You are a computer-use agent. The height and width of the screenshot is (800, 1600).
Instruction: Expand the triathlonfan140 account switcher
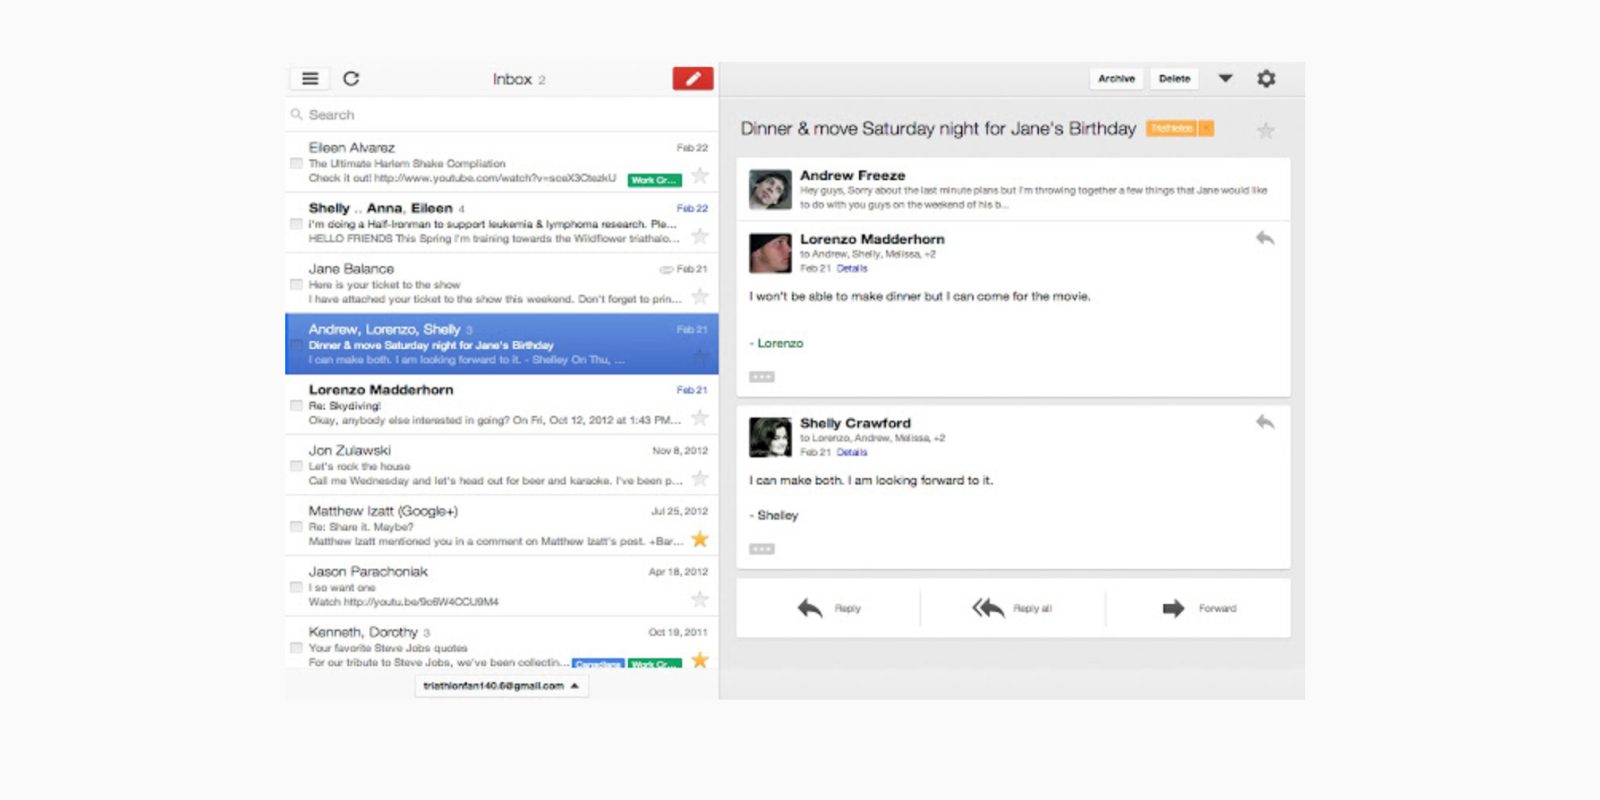coord(501,686)
